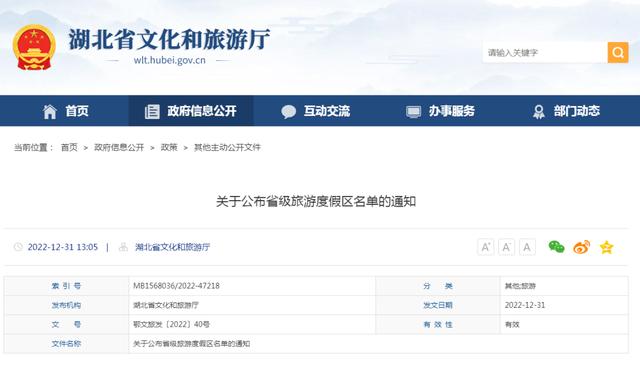The height and width of the screenshot is (367, 640).
Task: Click the speech bubble icon beside 互动交流
Action: 289,111
